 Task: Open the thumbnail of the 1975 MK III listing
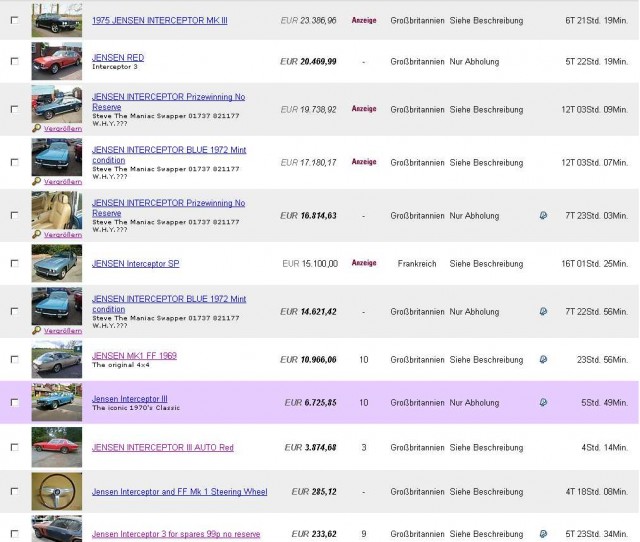click(57, 20)
